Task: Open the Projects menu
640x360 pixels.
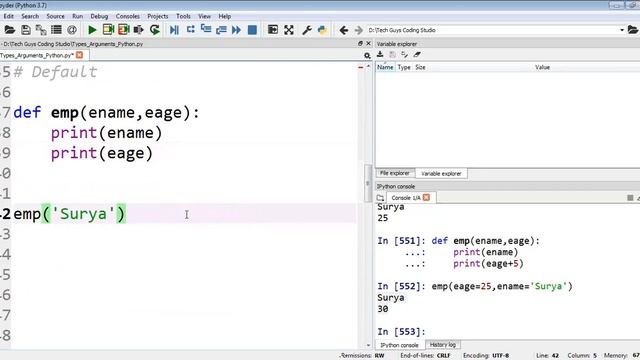Action: (x=158, y=16)
